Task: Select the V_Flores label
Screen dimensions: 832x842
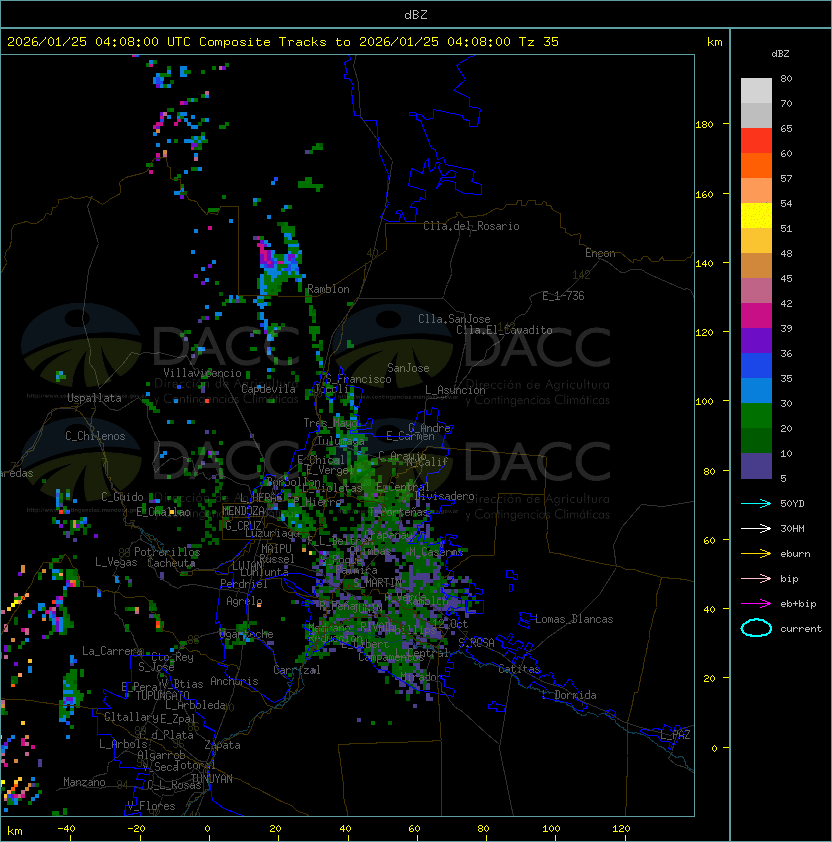Action: click(151, 806)
